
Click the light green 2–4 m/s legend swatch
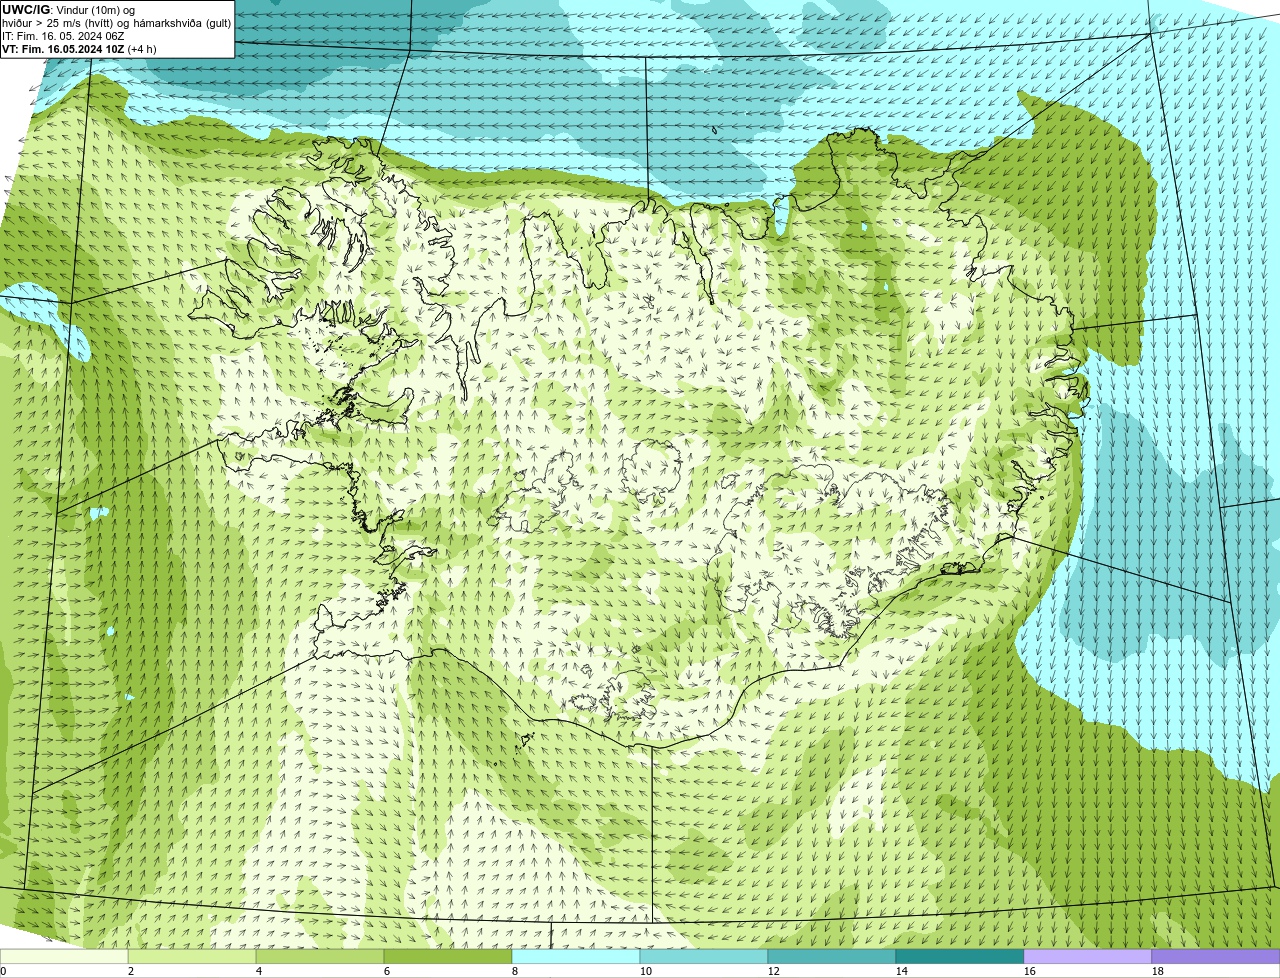[192, 957]
